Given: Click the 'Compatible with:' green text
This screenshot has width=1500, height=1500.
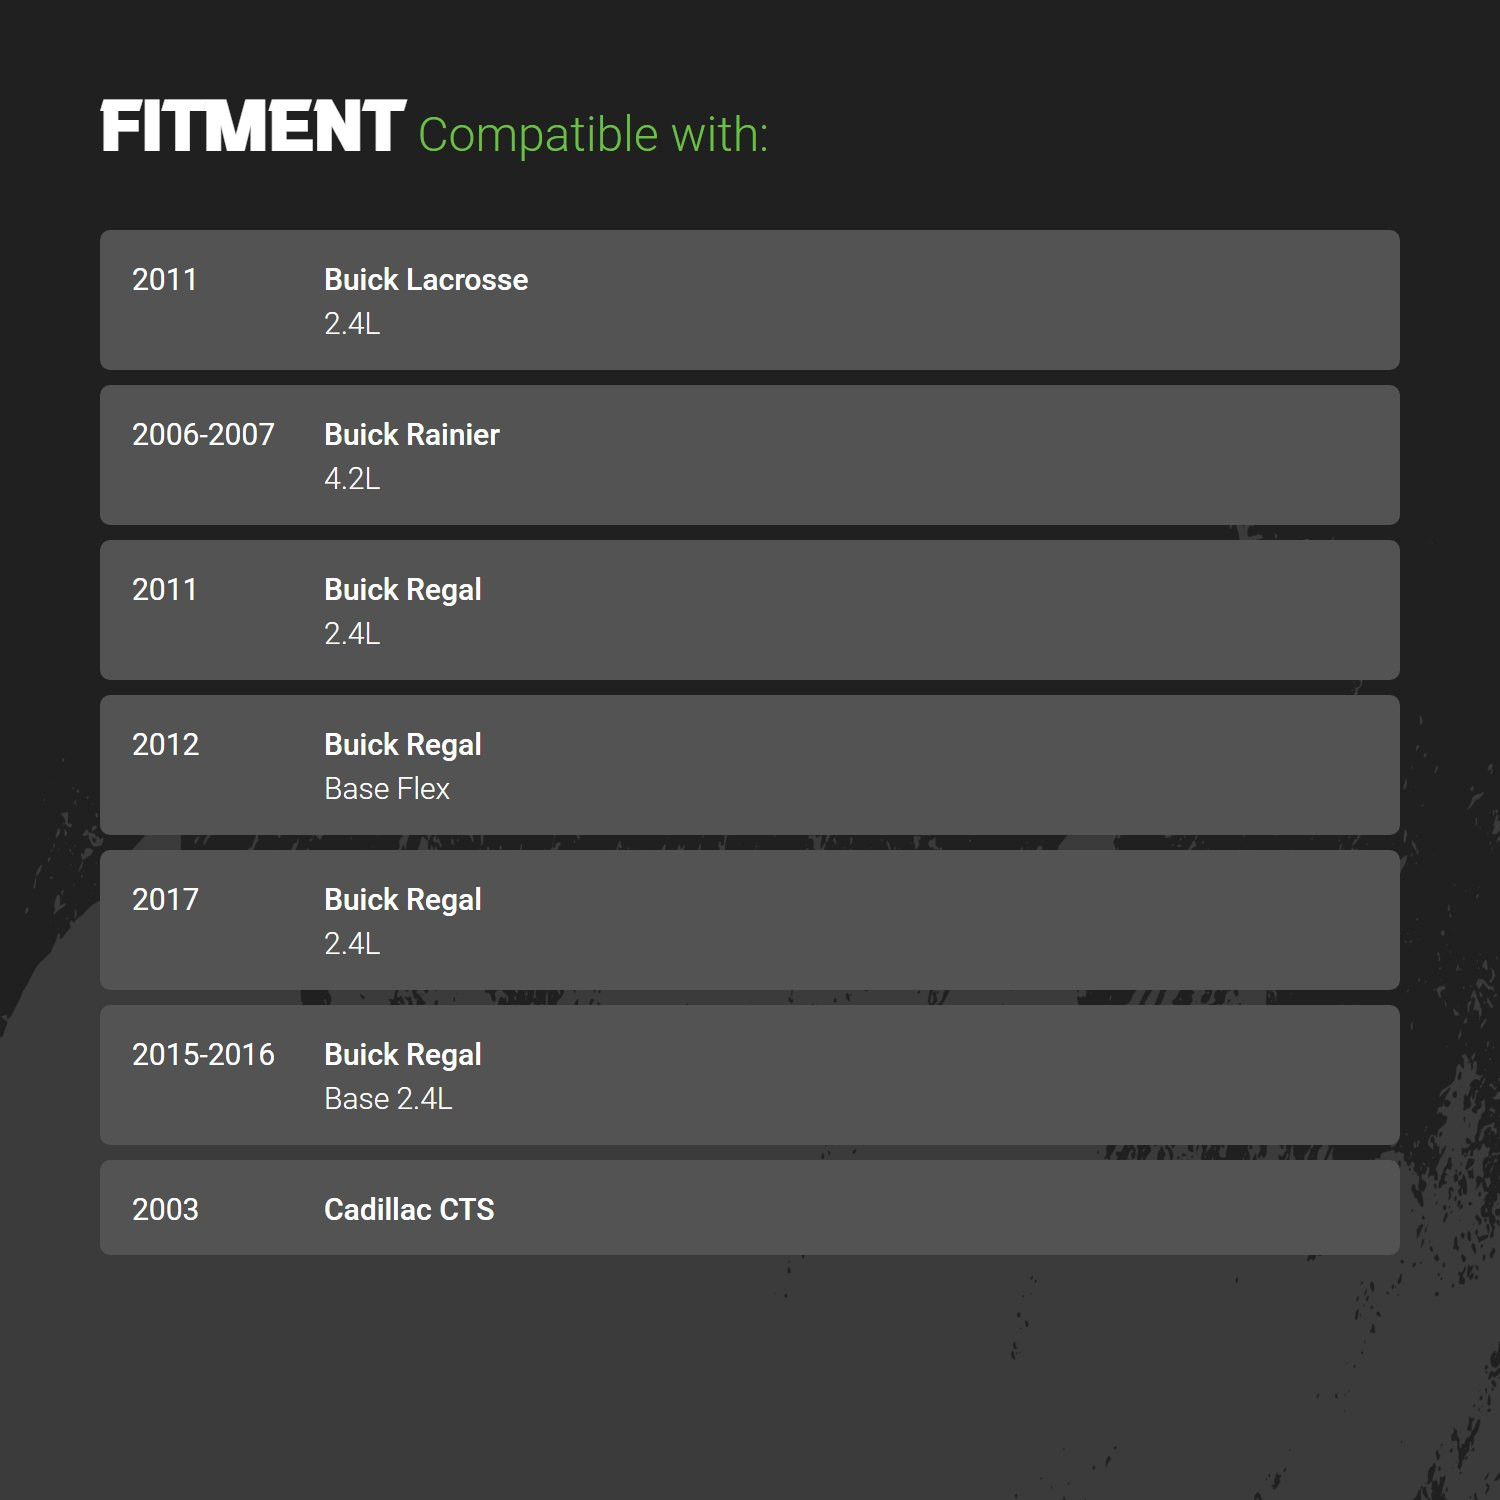Looking at the screenshot, I should [x=593, y=135].
